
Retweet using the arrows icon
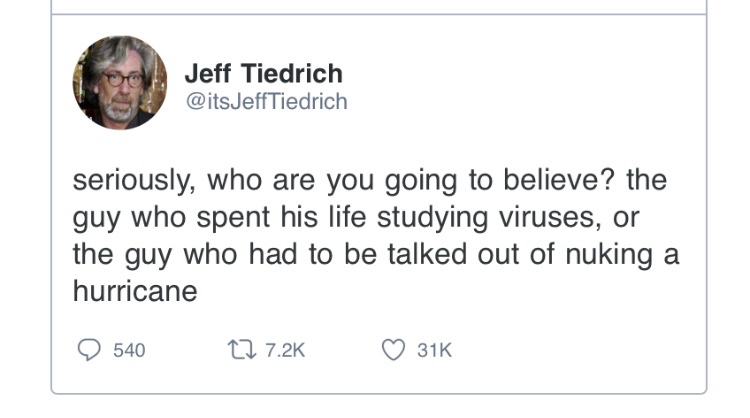pyautogui.click(x=240, y=350)
